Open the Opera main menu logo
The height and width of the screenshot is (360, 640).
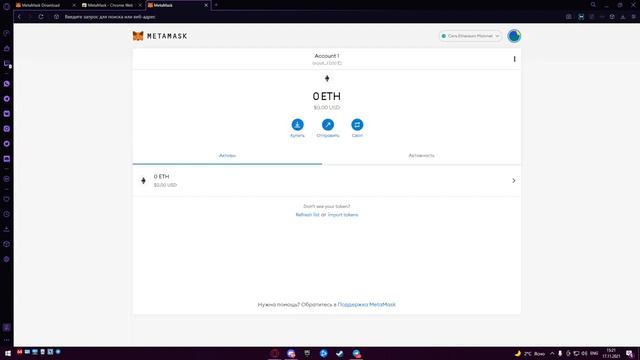pos(6,6)
